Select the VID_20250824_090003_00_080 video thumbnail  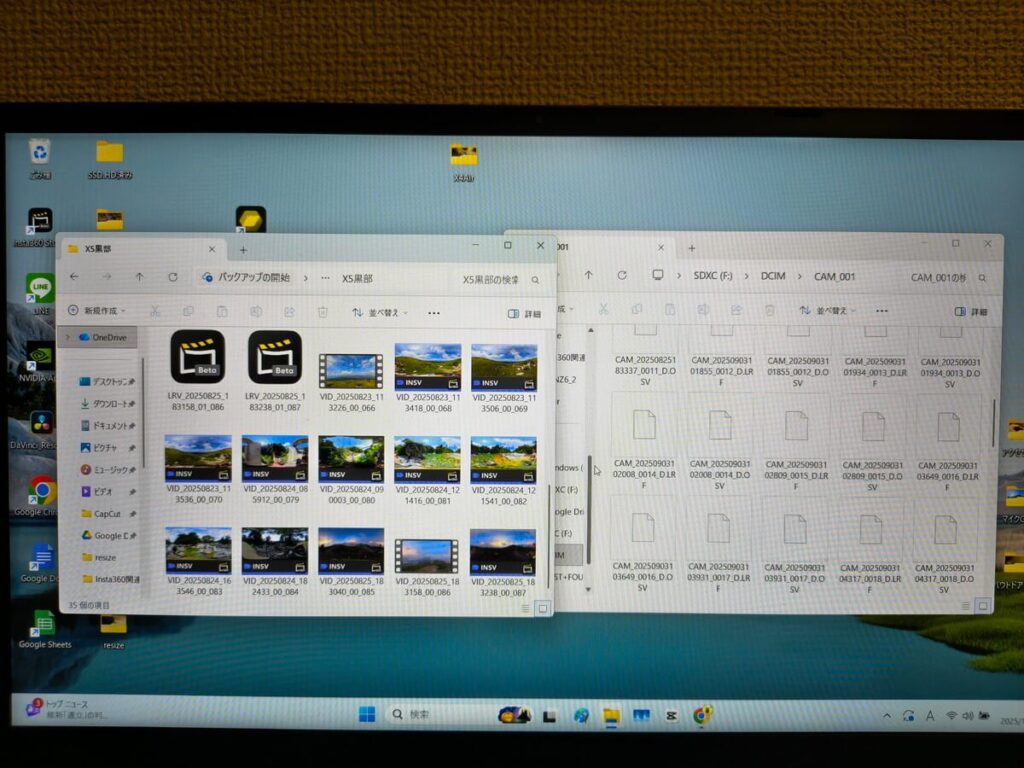(x=350, y=459)
